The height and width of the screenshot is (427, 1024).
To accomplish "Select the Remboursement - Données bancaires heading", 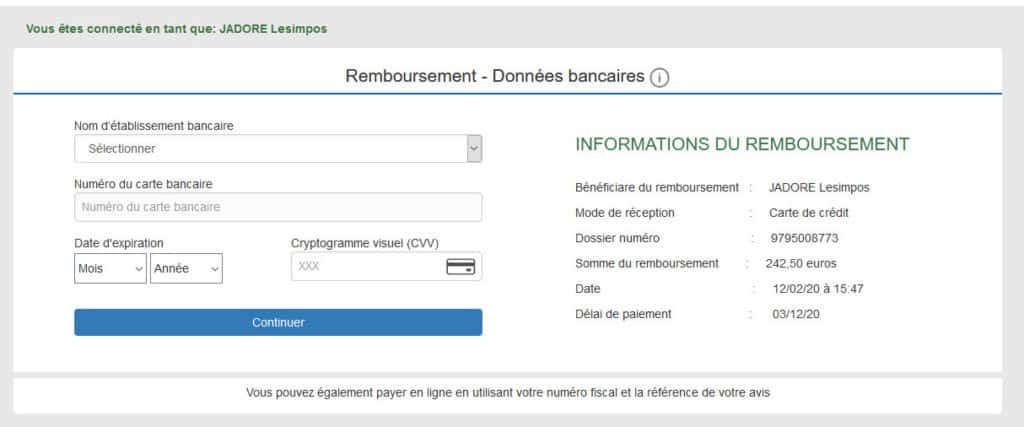I will [495, 76].
